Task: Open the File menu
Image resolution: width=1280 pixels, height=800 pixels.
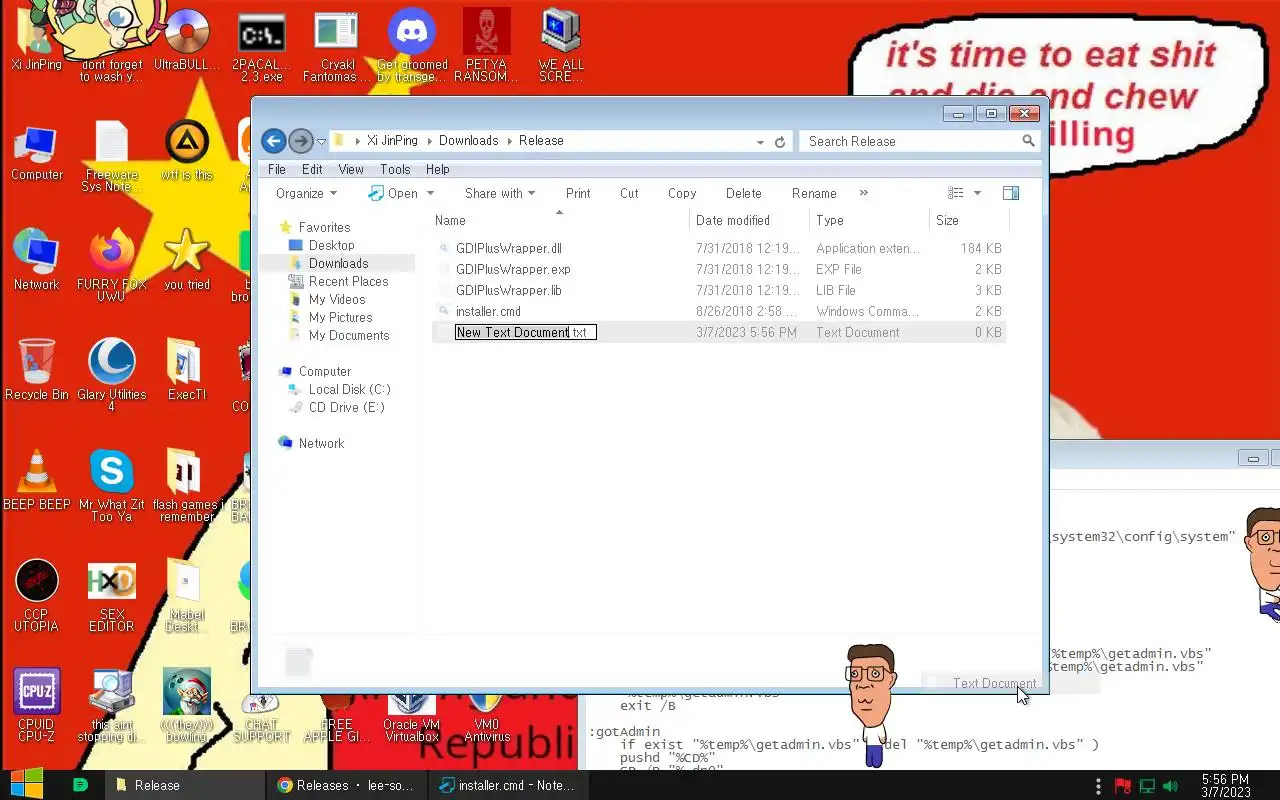Action: pyautogui.click(x=277, y=169)
